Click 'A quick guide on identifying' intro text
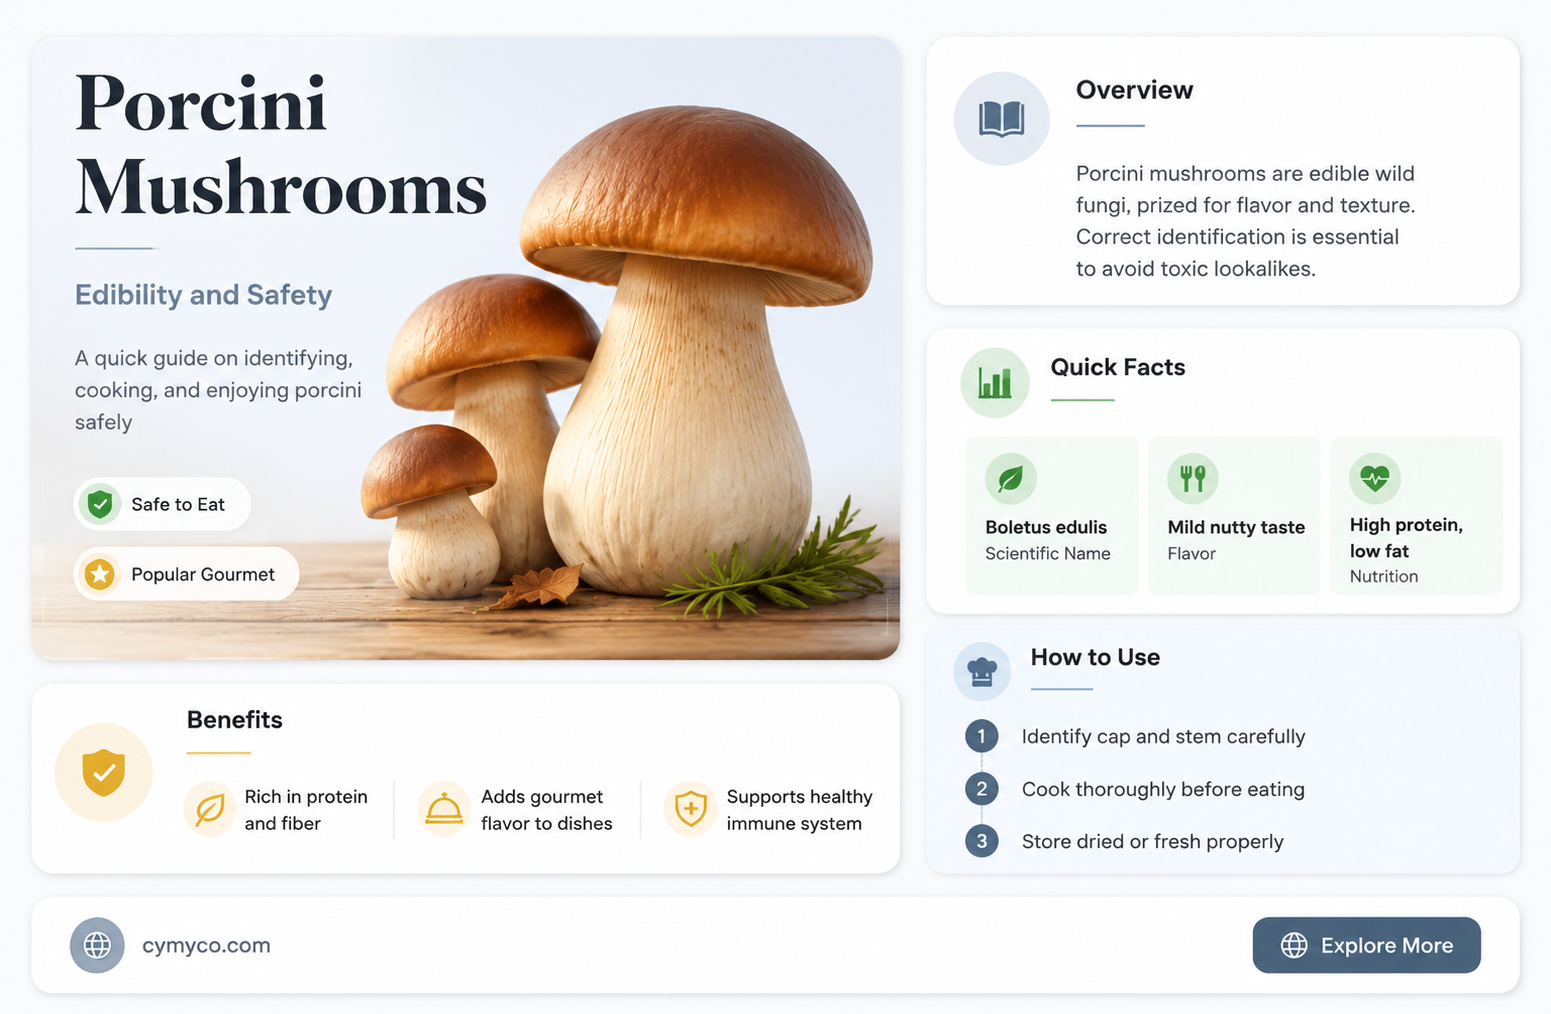 (x=218, y=390)
